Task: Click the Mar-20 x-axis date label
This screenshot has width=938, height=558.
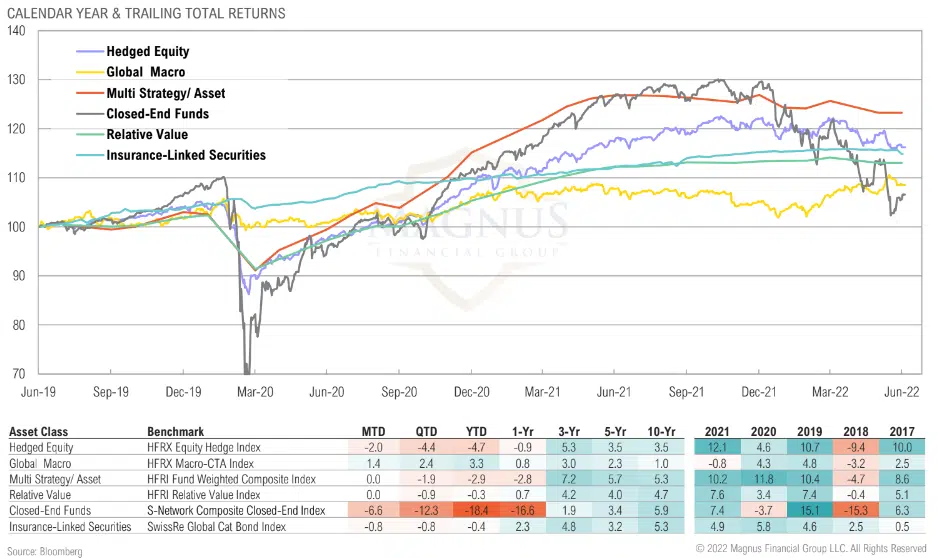Action: (254, 393)
